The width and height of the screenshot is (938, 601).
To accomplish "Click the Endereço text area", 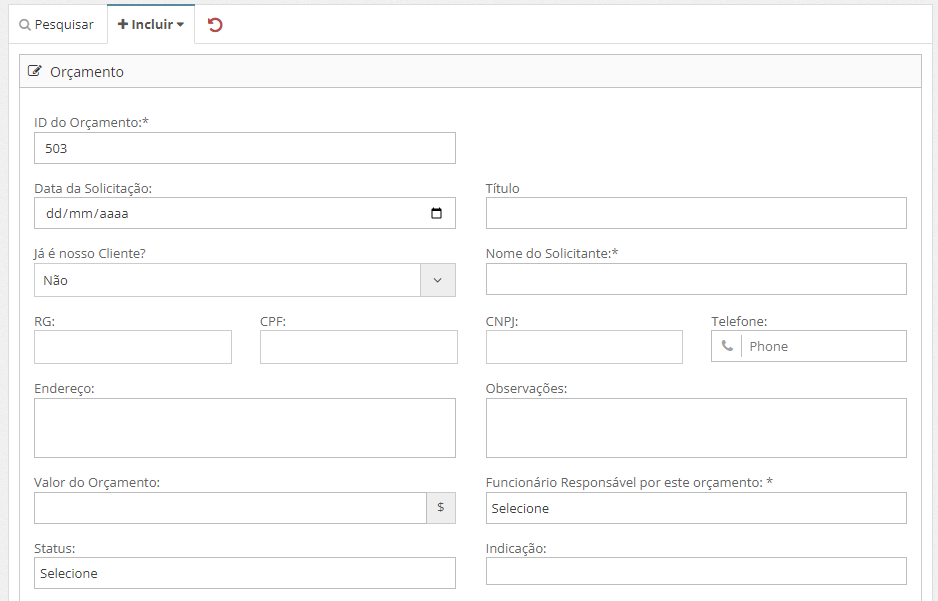I will click(x=244, y=428).
